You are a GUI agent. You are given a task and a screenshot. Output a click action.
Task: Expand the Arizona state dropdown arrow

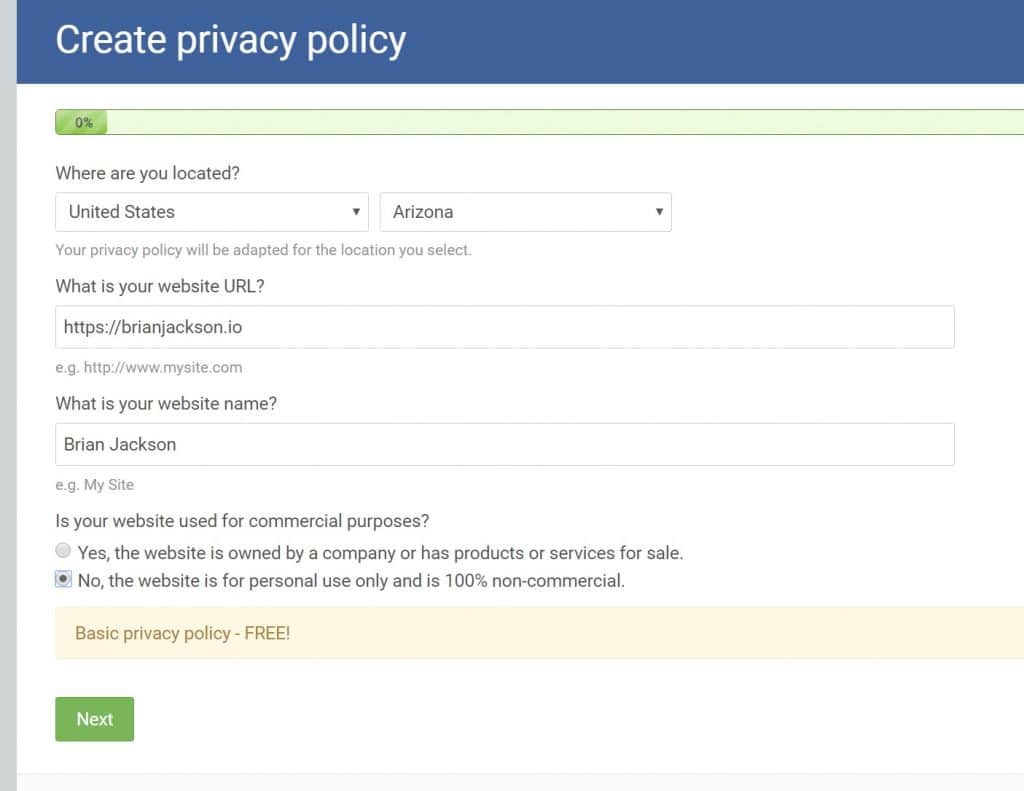pyautogui.click(x=659, y=212)
